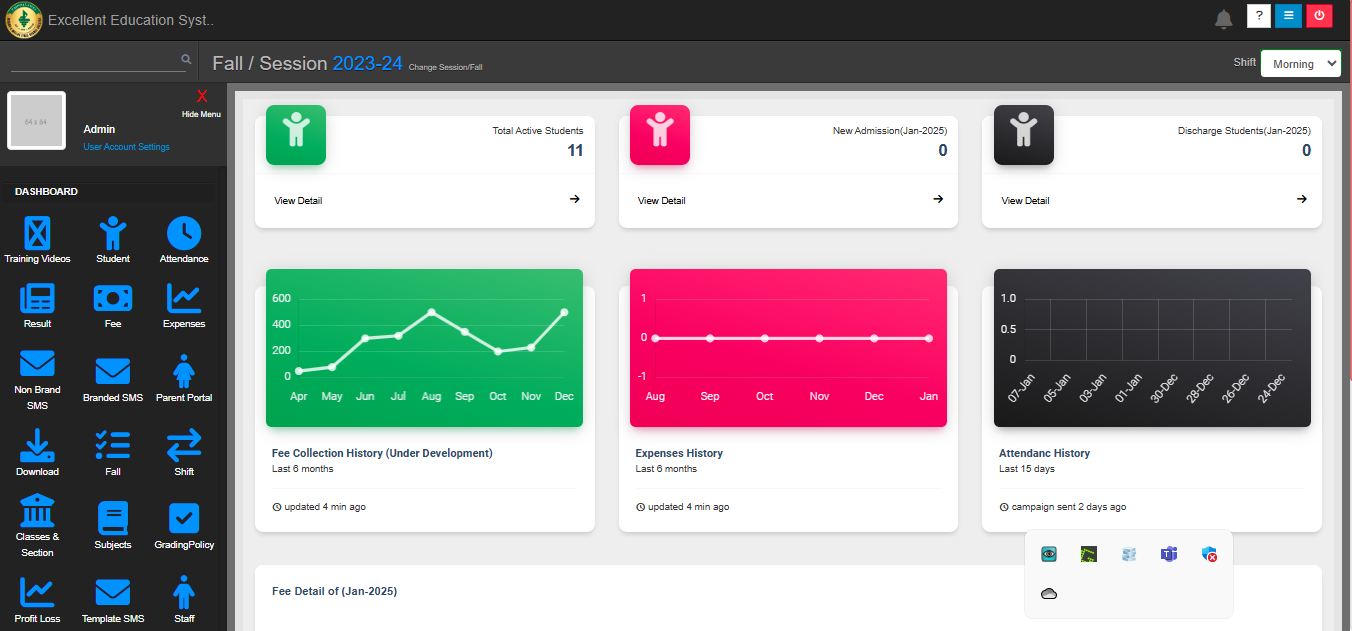This screenshot has height=631, width=1352.
Task: Open the Training Videos module
Action: coord(37,234)
